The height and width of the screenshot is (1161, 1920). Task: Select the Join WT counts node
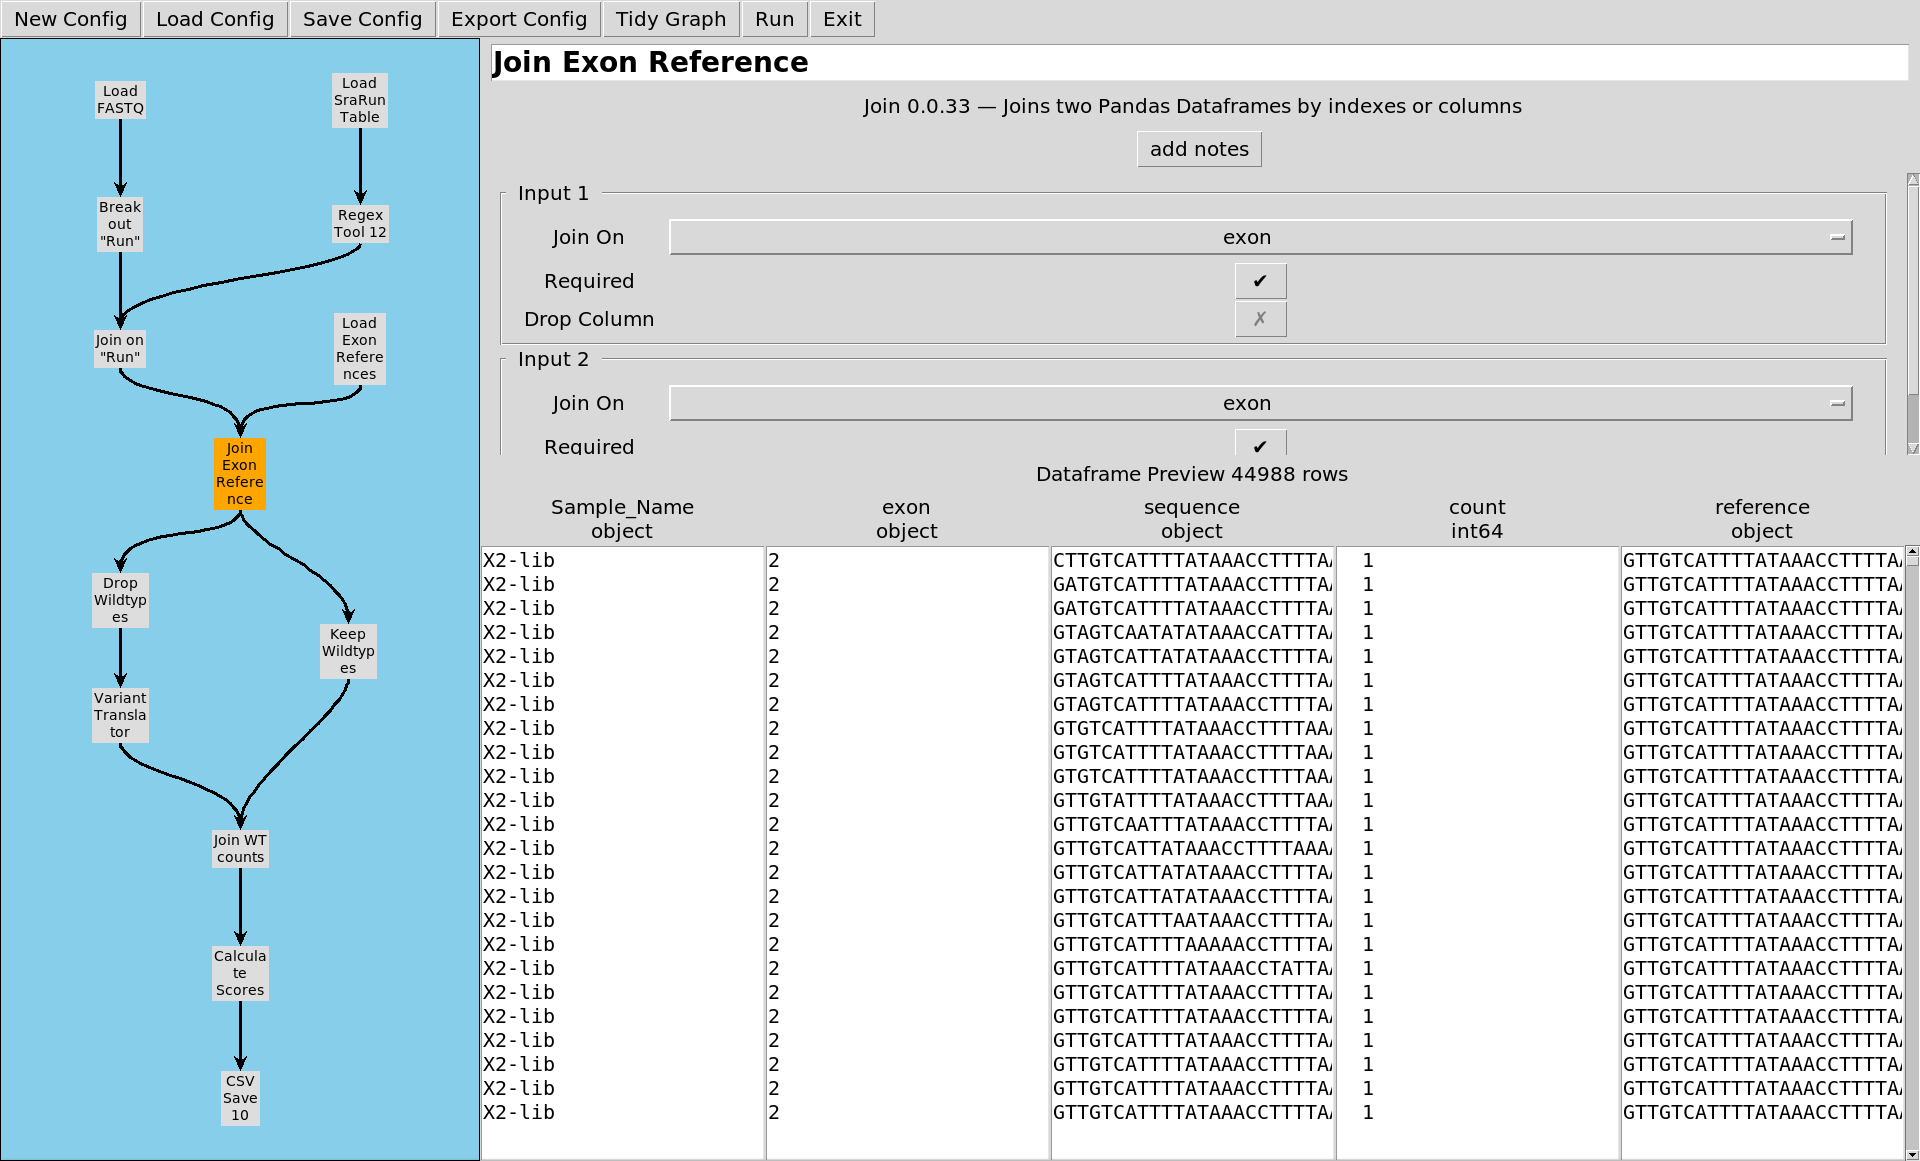[240, 848]
